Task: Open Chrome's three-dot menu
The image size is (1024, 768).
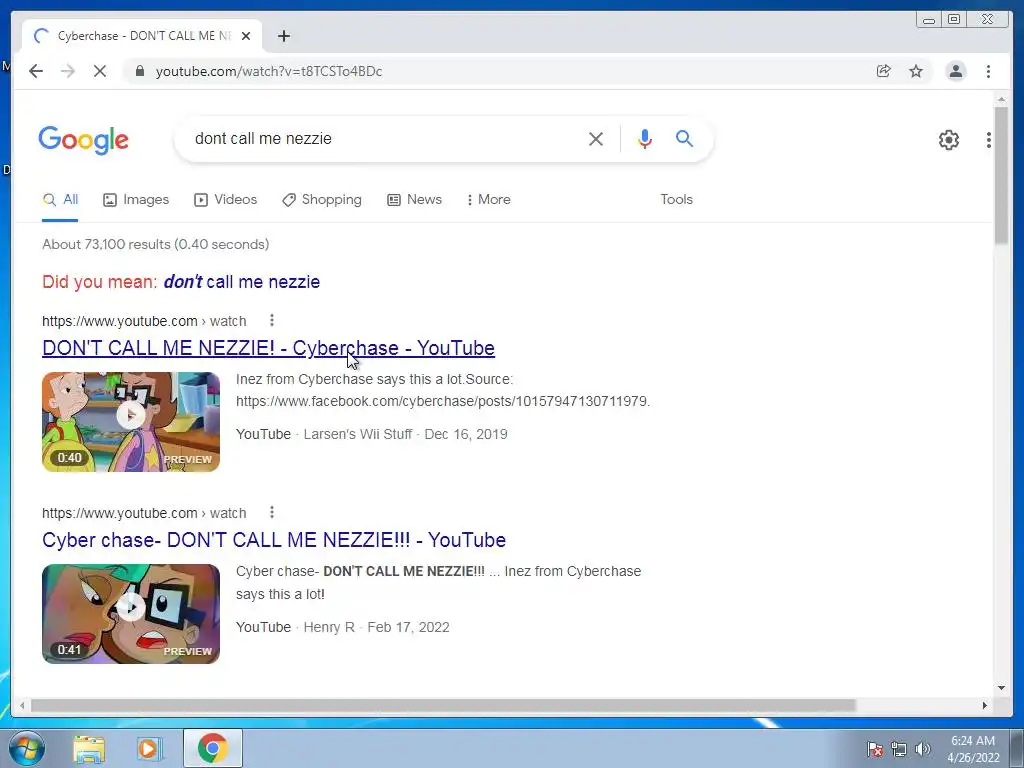Action: 988,71
